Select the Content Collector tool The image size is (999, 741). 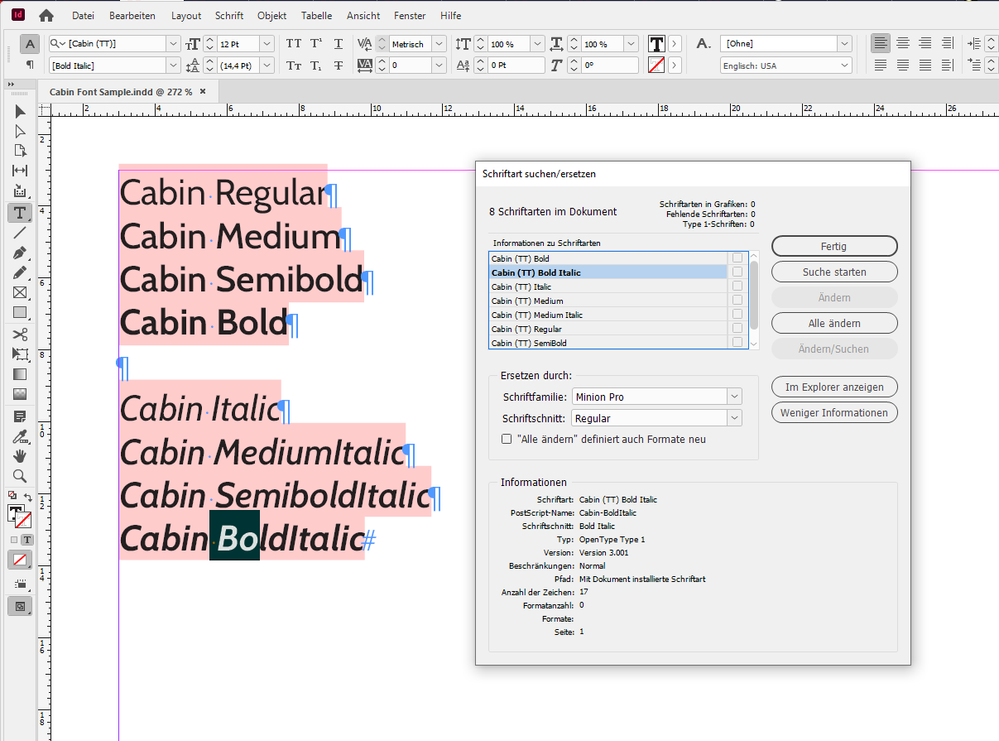[x=20, y=191]
